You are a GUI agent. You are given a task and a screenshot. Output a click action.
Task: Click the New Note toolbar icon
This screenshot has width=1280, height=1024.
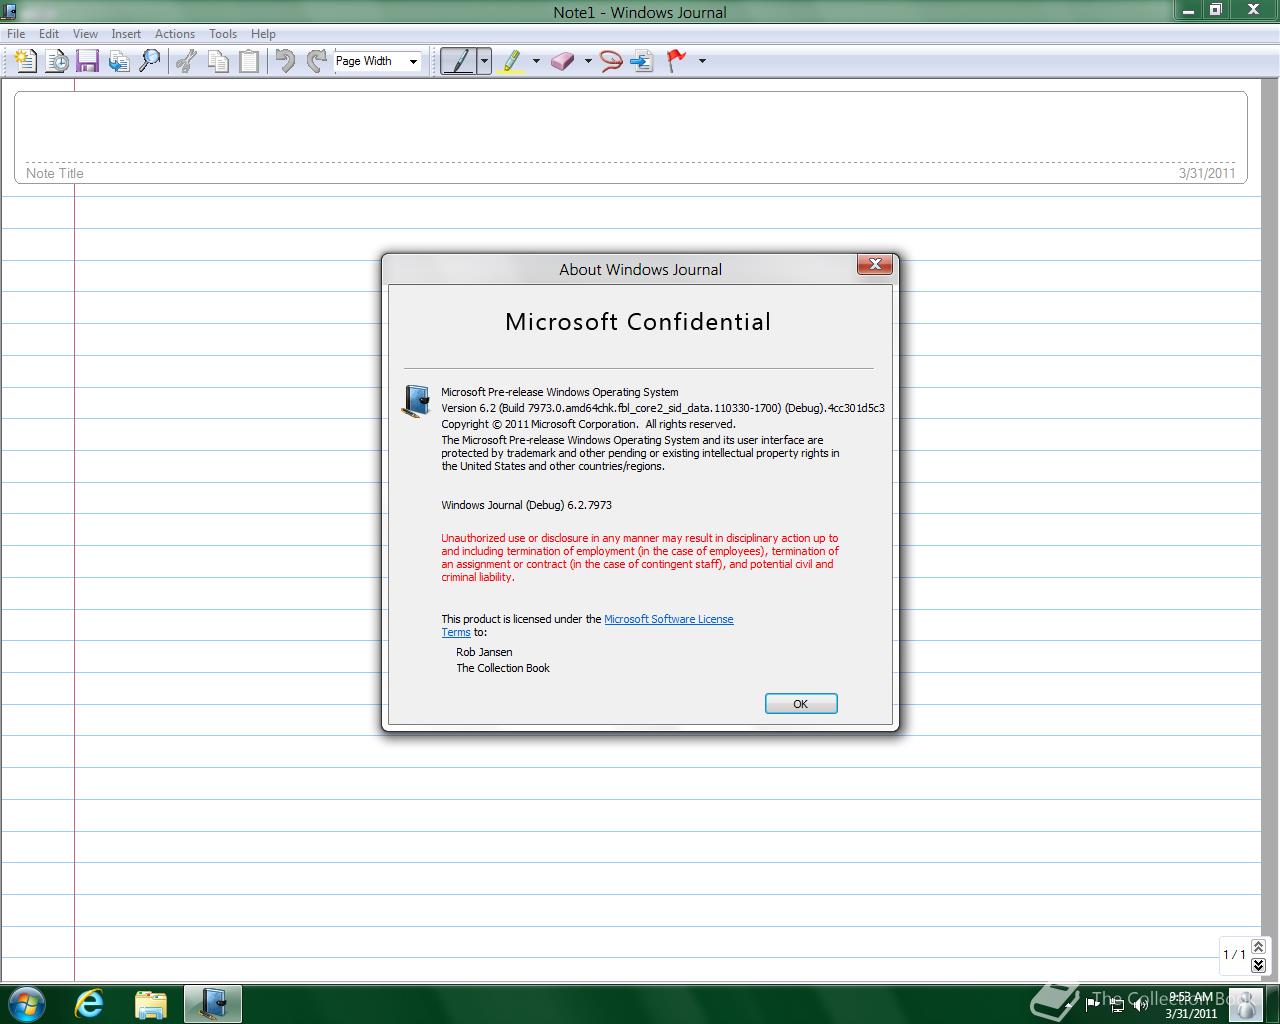click(x=26, y=61)
